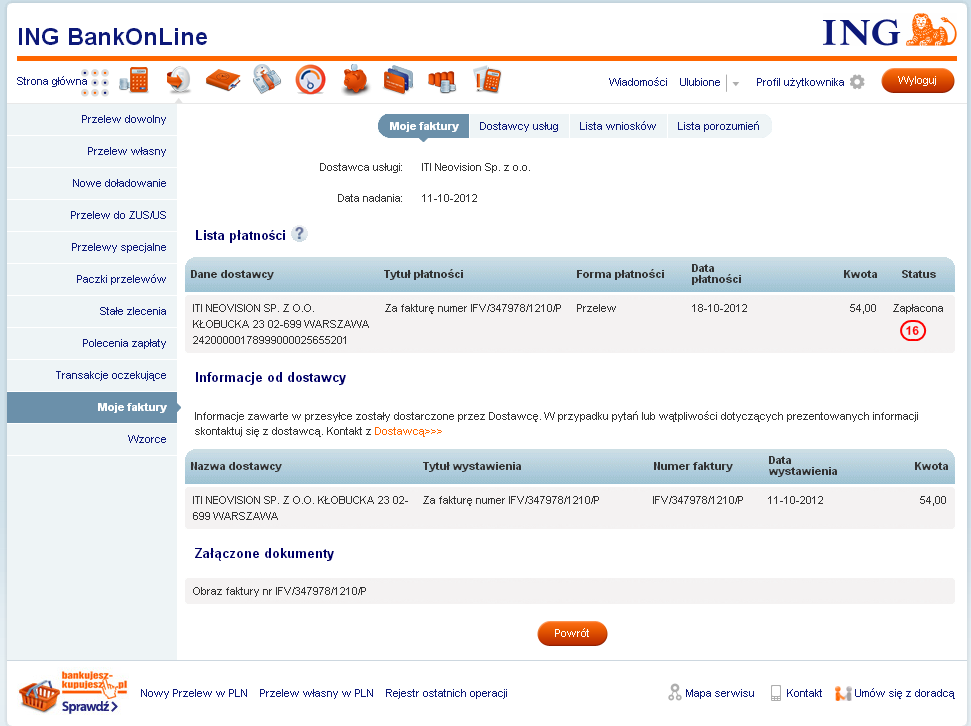The image size is (971, 726).
Task: Open Przelew do ZUS/US in sidebar
Action: coord(92,216)
